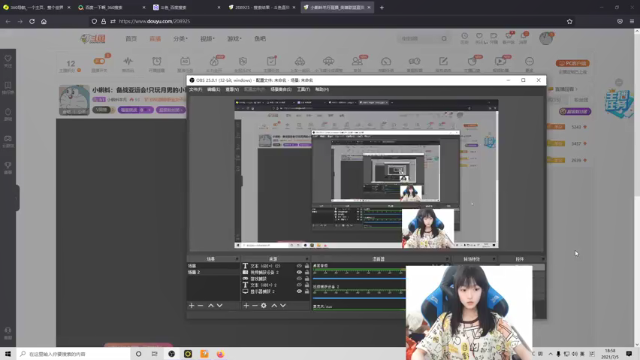Open streamer toolbar more (…) icon
The height and width of the screenshot is (360, 640).
(529, 62)
